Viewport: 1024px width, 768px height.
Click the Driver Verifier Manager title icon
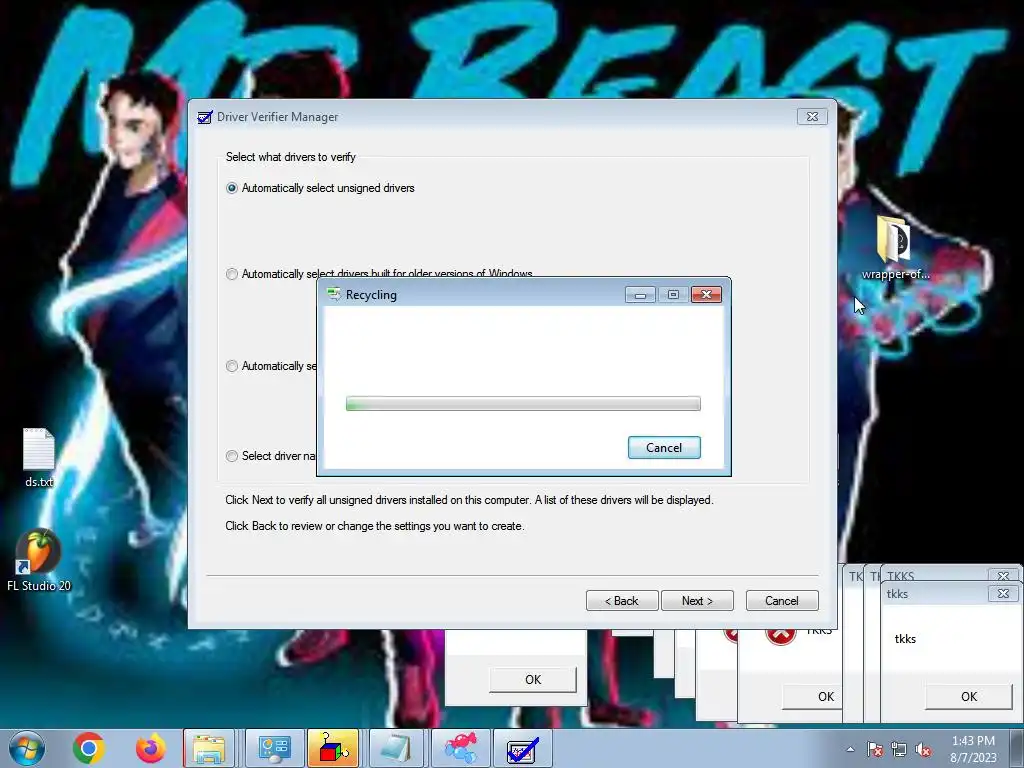point(205,117)
